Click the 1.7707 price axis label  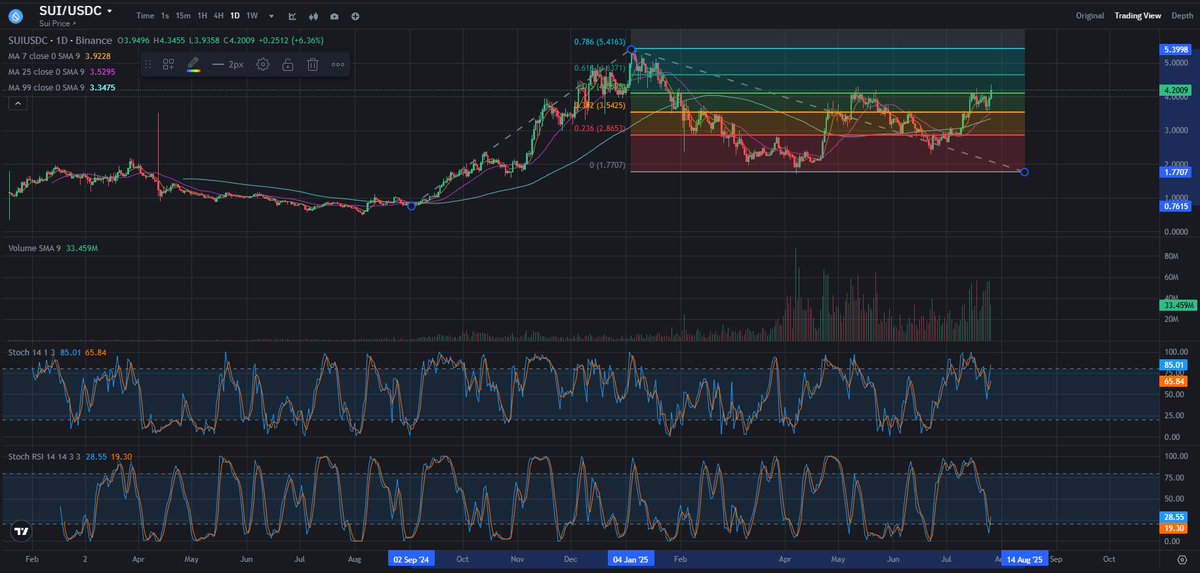[x=1174, y=172]
